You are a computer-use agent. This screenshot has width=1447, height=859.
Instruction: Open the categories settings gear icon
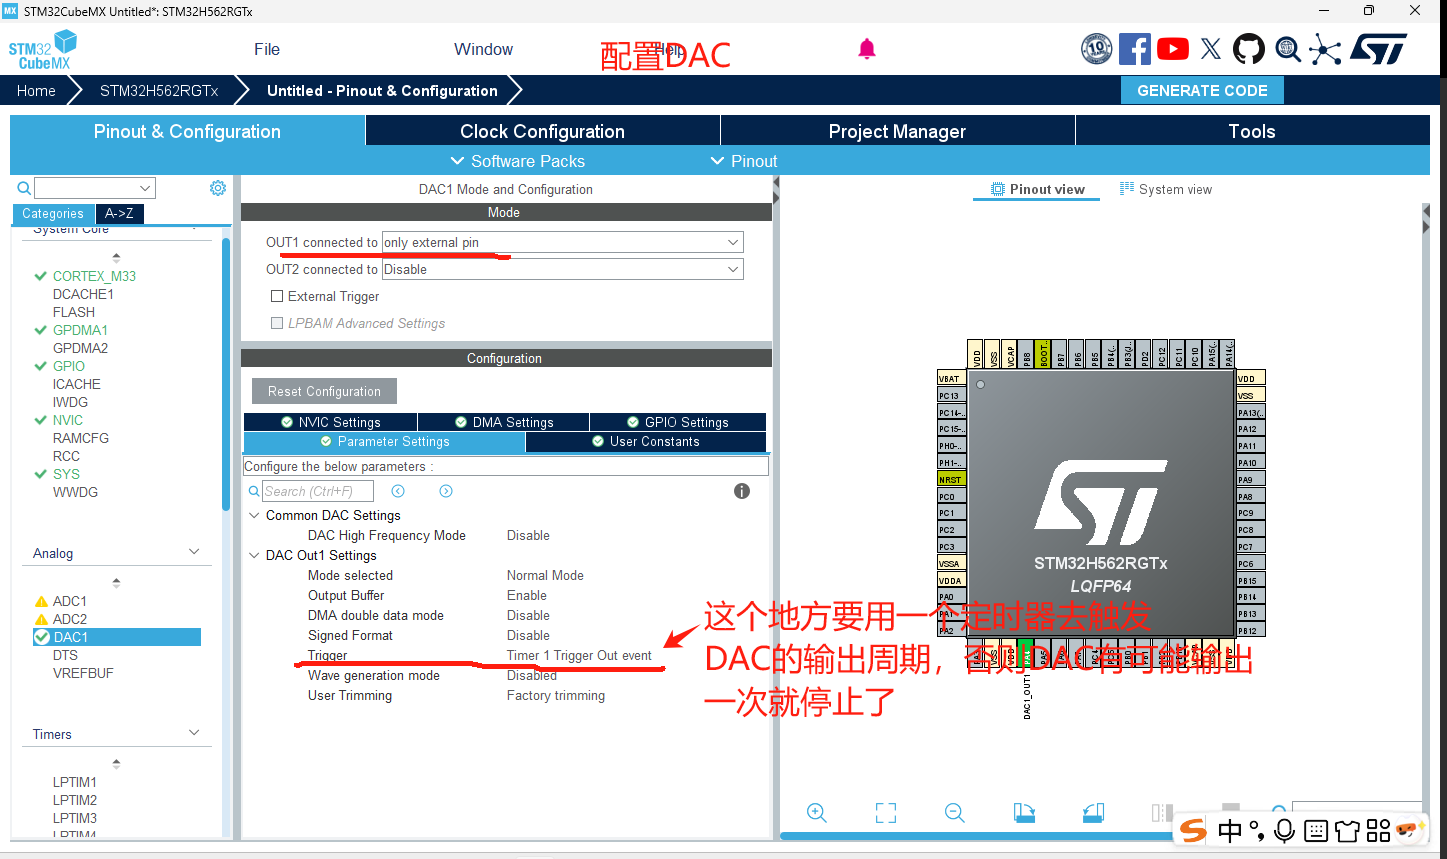(x=218, y=188)
